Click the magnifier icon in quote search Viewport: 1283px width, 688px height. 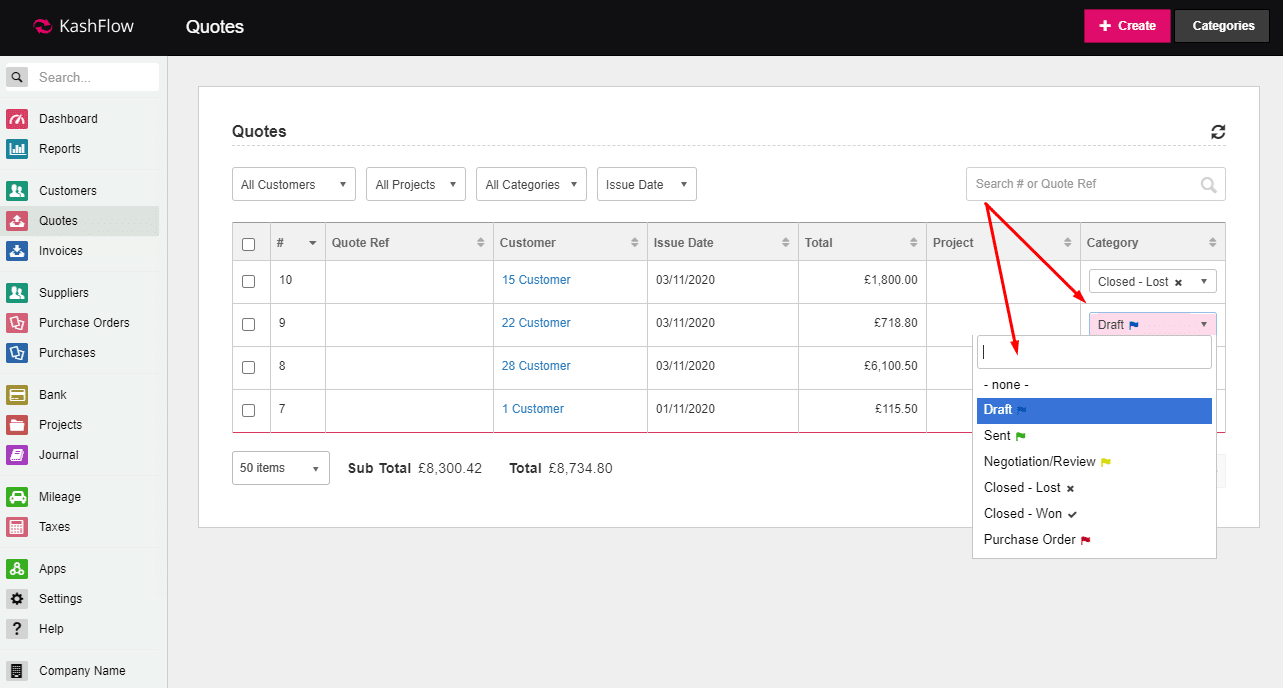click(1208, 184)
